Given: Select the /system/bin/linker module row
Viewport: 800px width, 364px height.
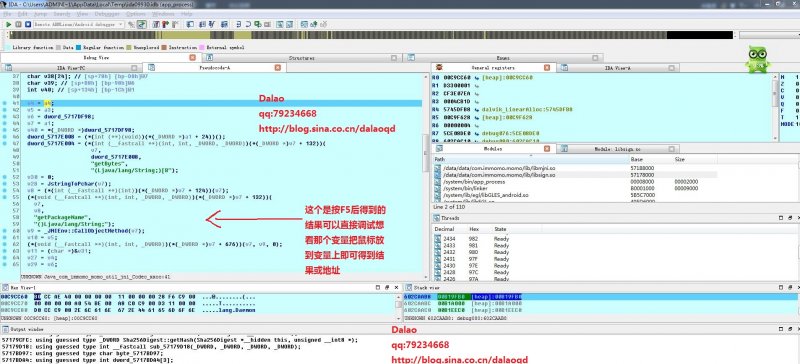Looking at the screenshot, I should click(575, 188).
